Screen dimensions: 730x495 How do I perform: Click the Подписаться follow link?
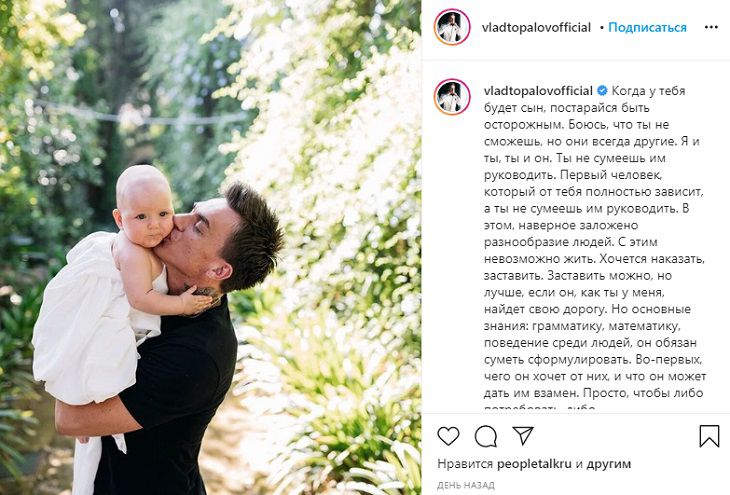pos(647,27)
